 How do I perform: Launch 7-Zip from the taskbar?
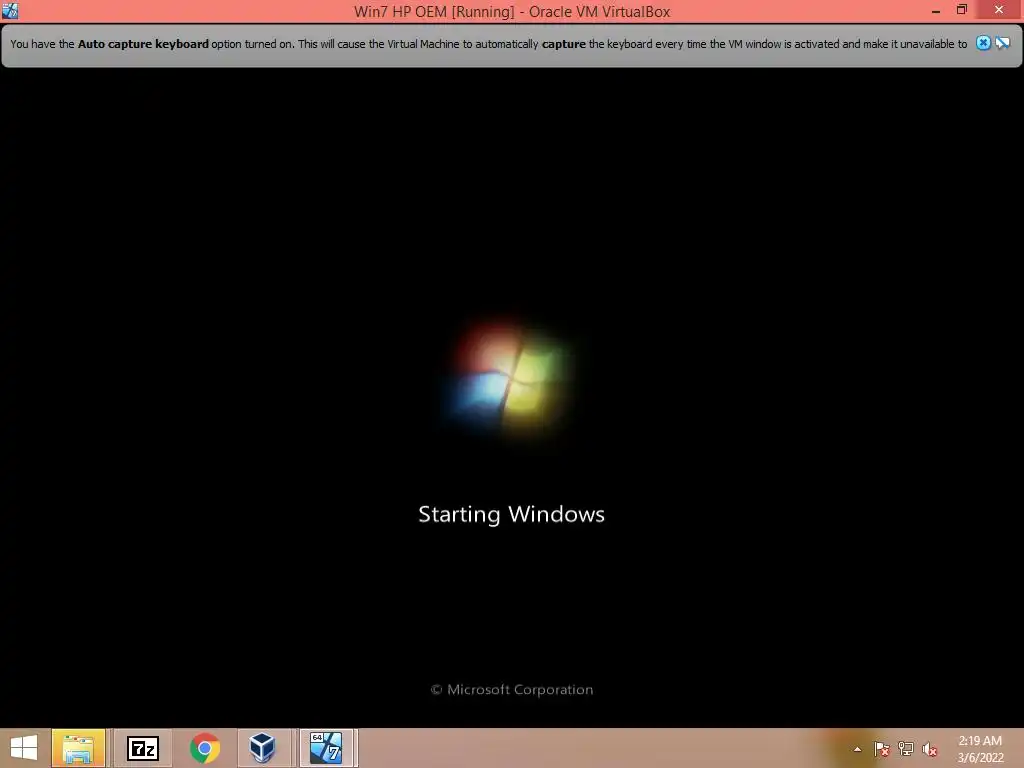click(x=143, y=748)
